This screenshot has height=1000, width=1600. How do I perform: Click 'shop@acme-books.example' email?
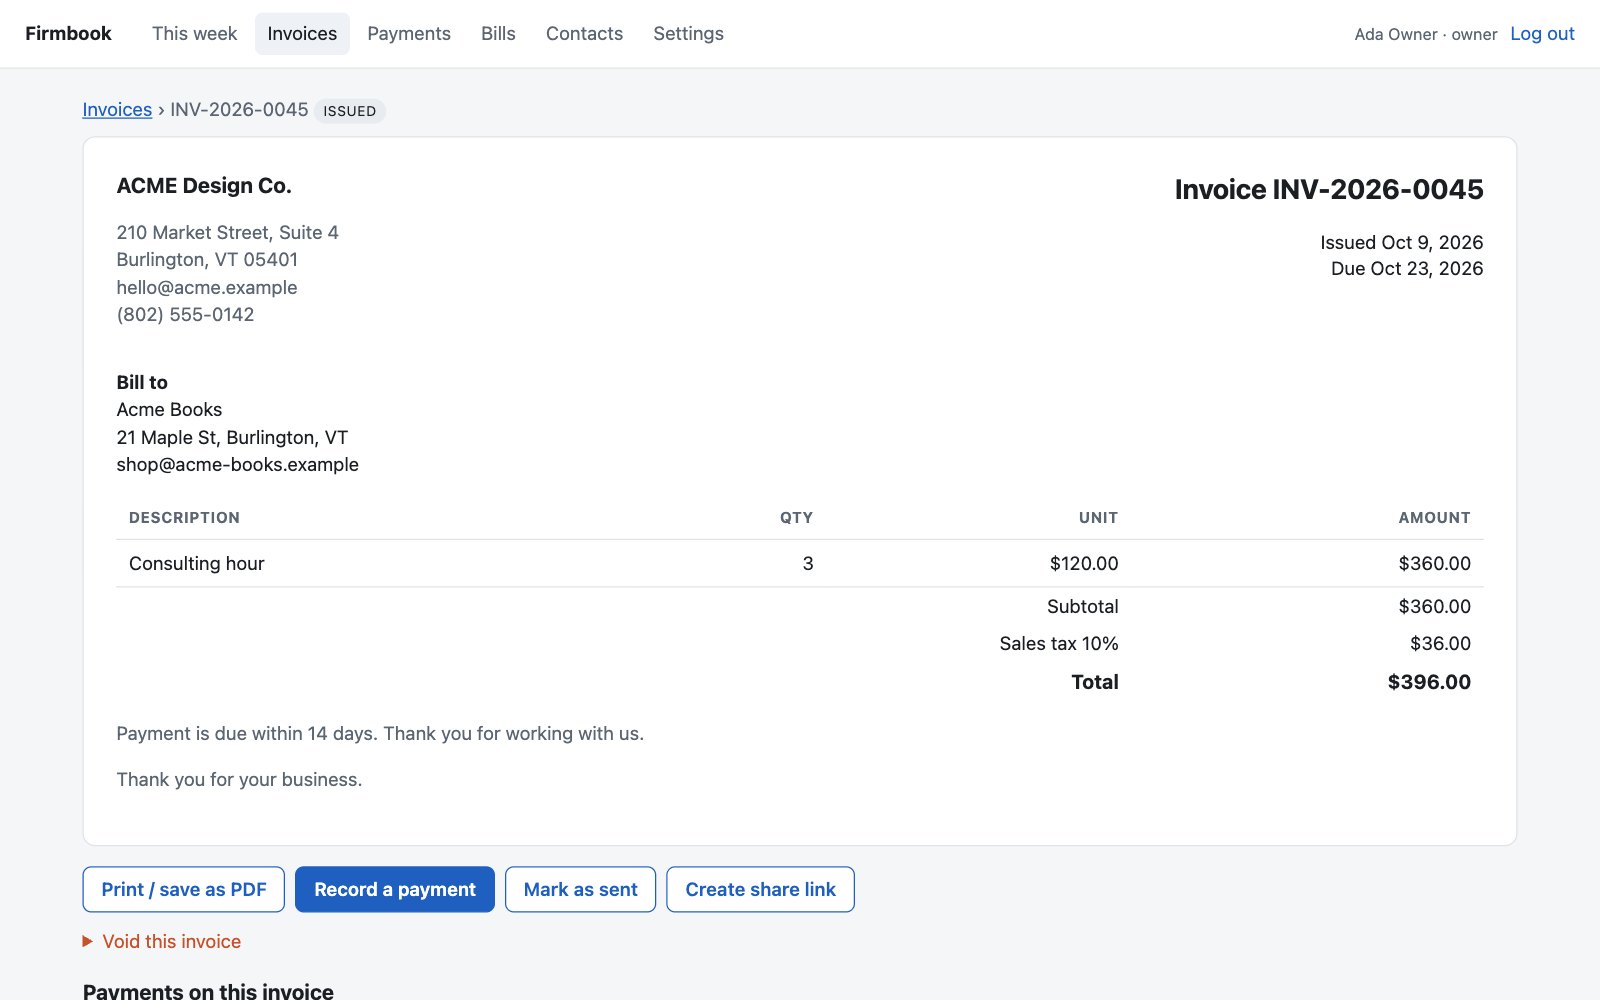pyautogui.click(x=238, y=464)
